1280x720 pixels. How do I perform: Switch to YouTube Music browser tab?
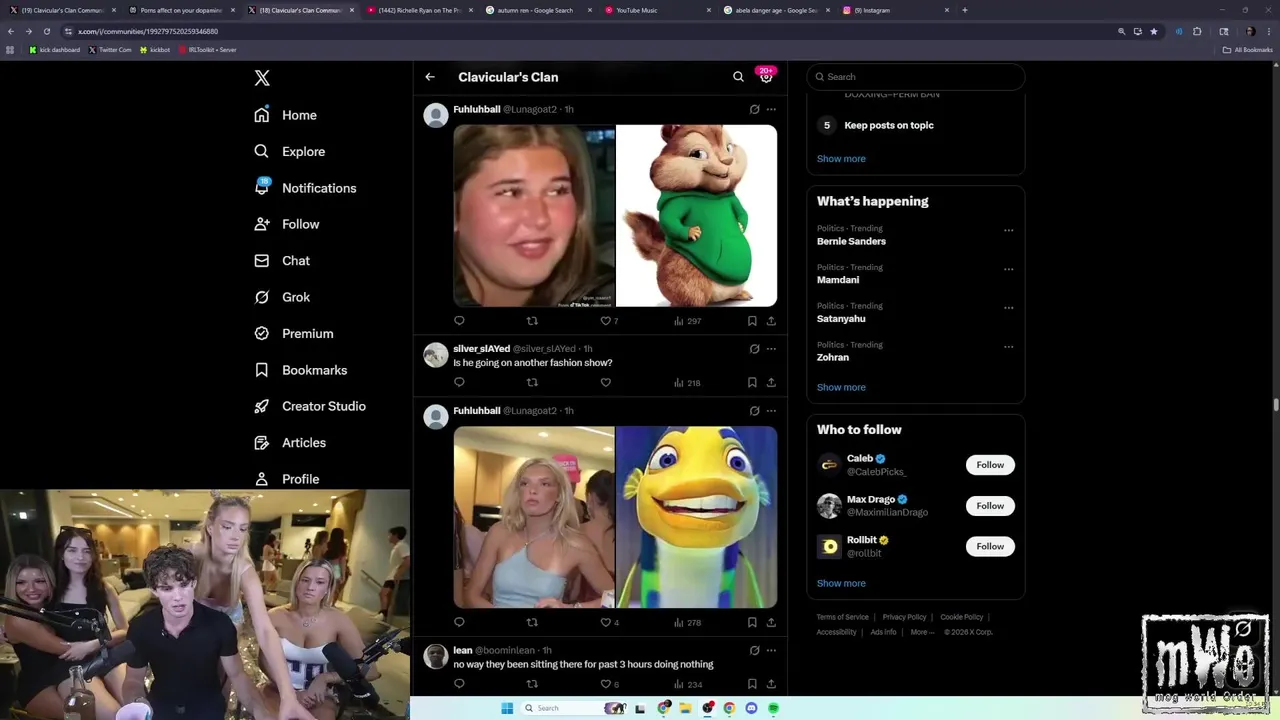click(x=659, y=10)
